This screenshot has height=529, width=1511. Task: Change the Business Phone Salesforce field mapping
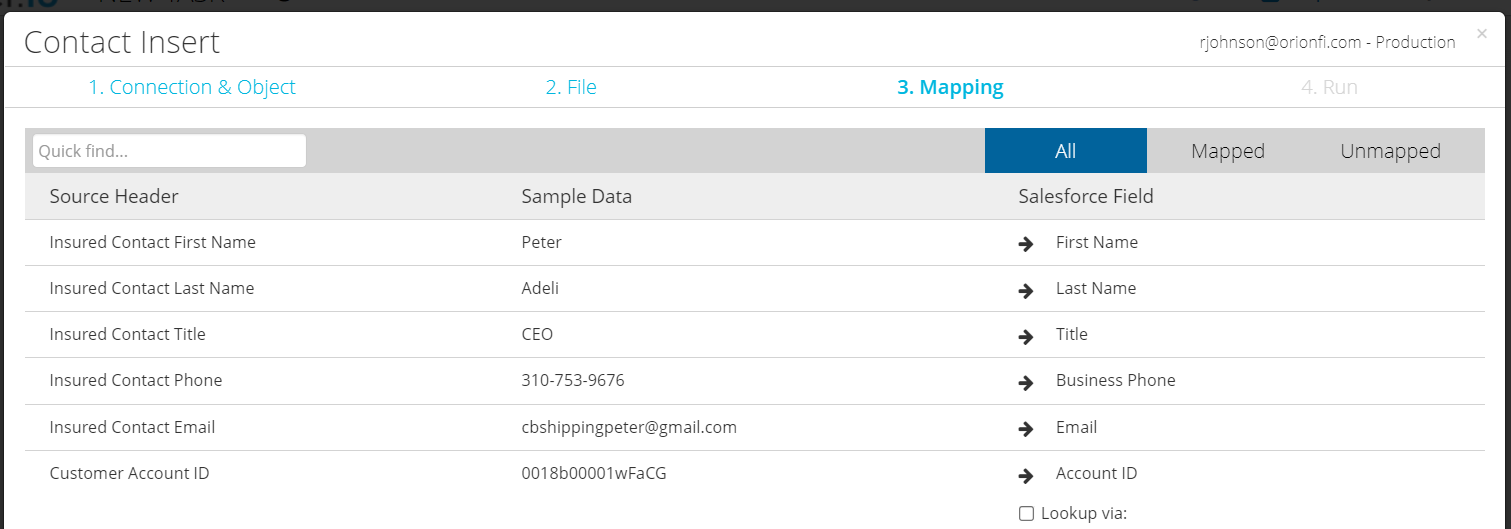click(x=1116, y=380)
